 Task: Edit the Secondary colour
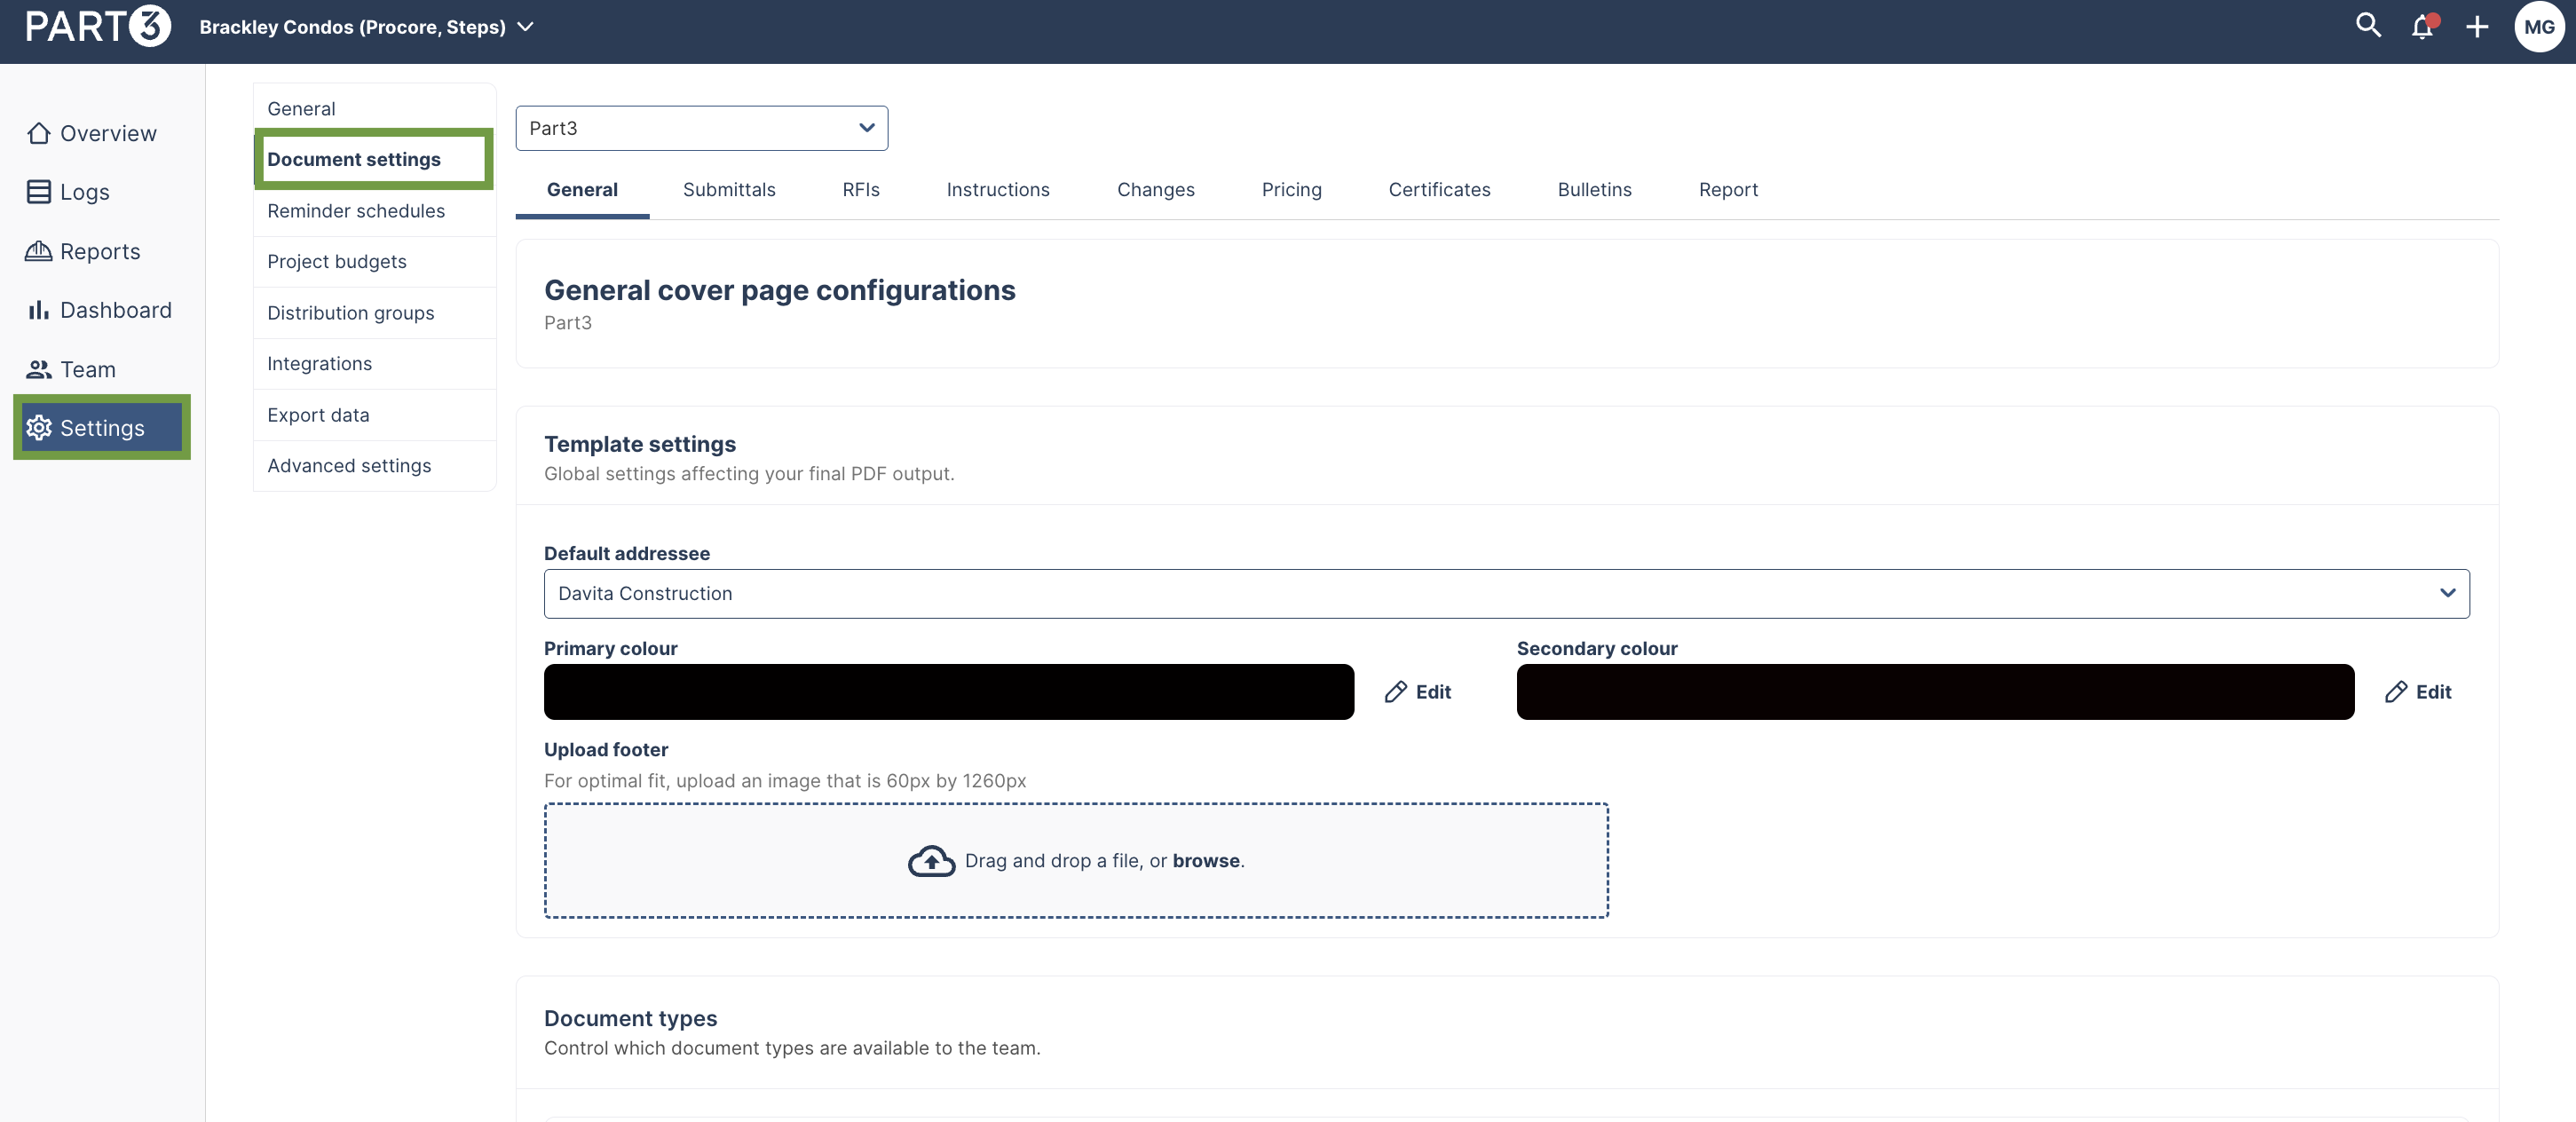coord(2418,692)
